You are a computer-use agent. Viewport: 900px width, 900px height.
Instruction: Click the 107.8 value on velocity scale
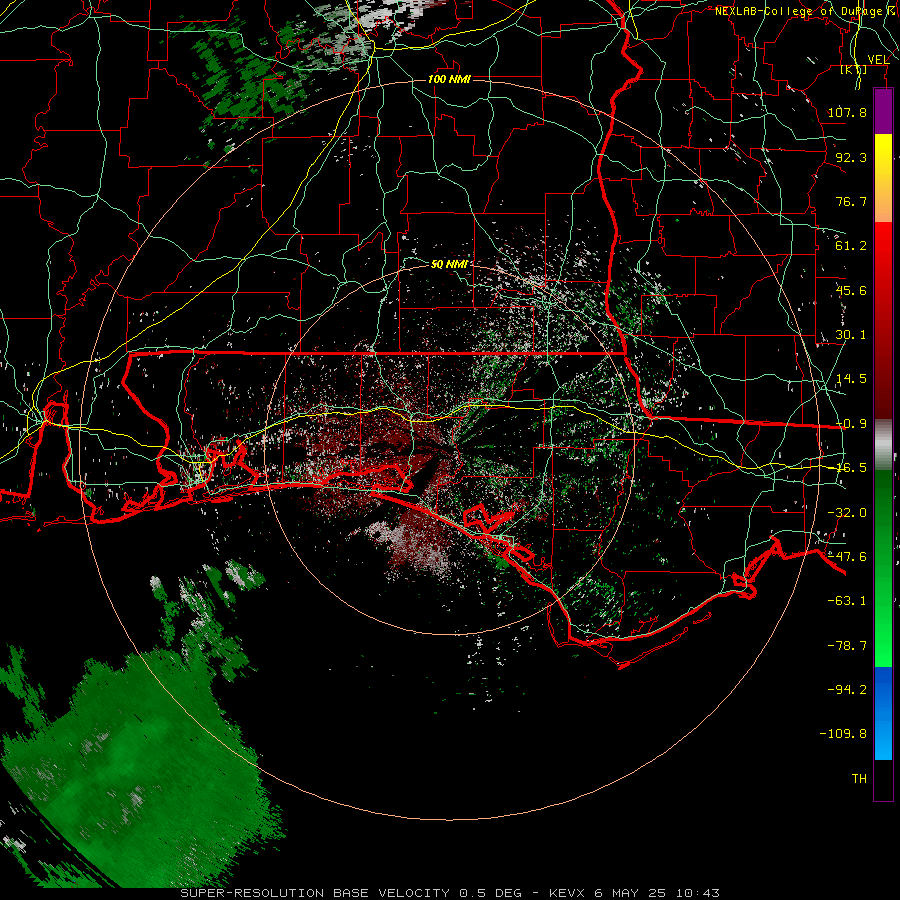click(847, 112)
